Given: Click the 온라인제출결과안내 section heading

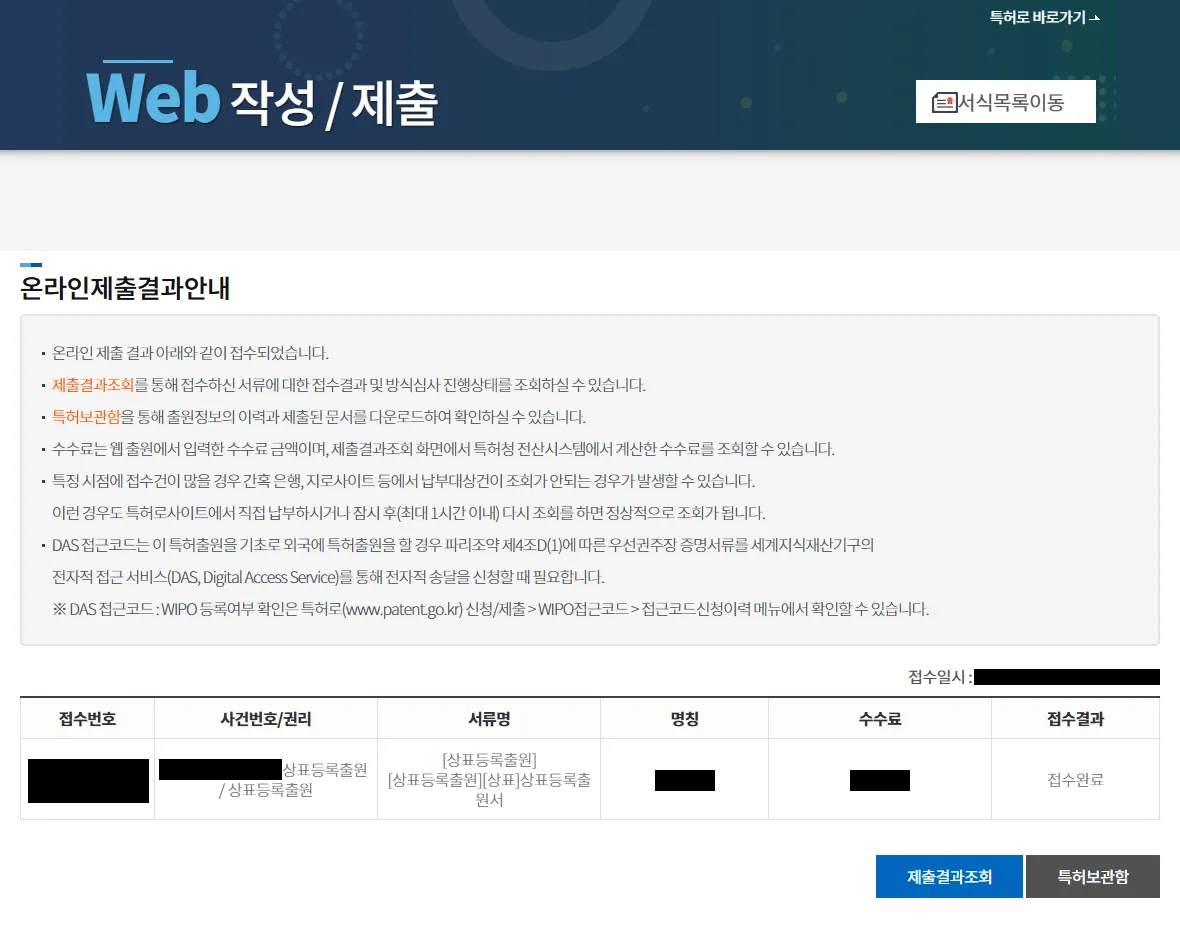Looking at the screenshot, I should click(125, 289).
